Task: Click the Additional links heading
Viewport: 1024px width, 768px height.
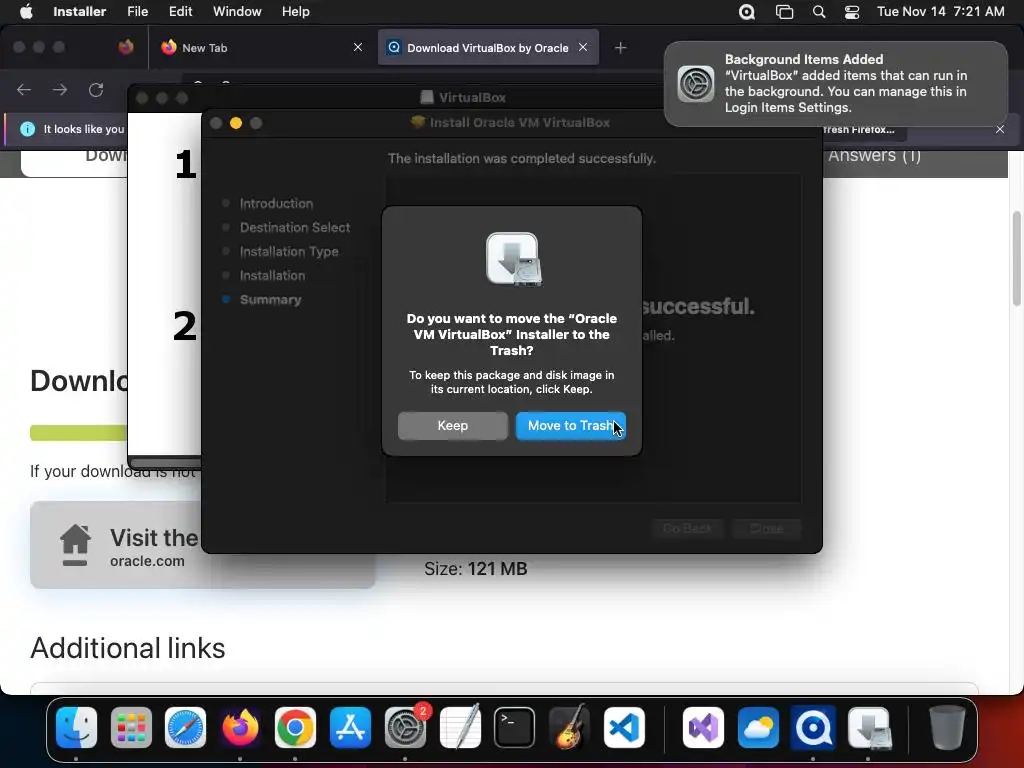Action: tap(127, 648)
